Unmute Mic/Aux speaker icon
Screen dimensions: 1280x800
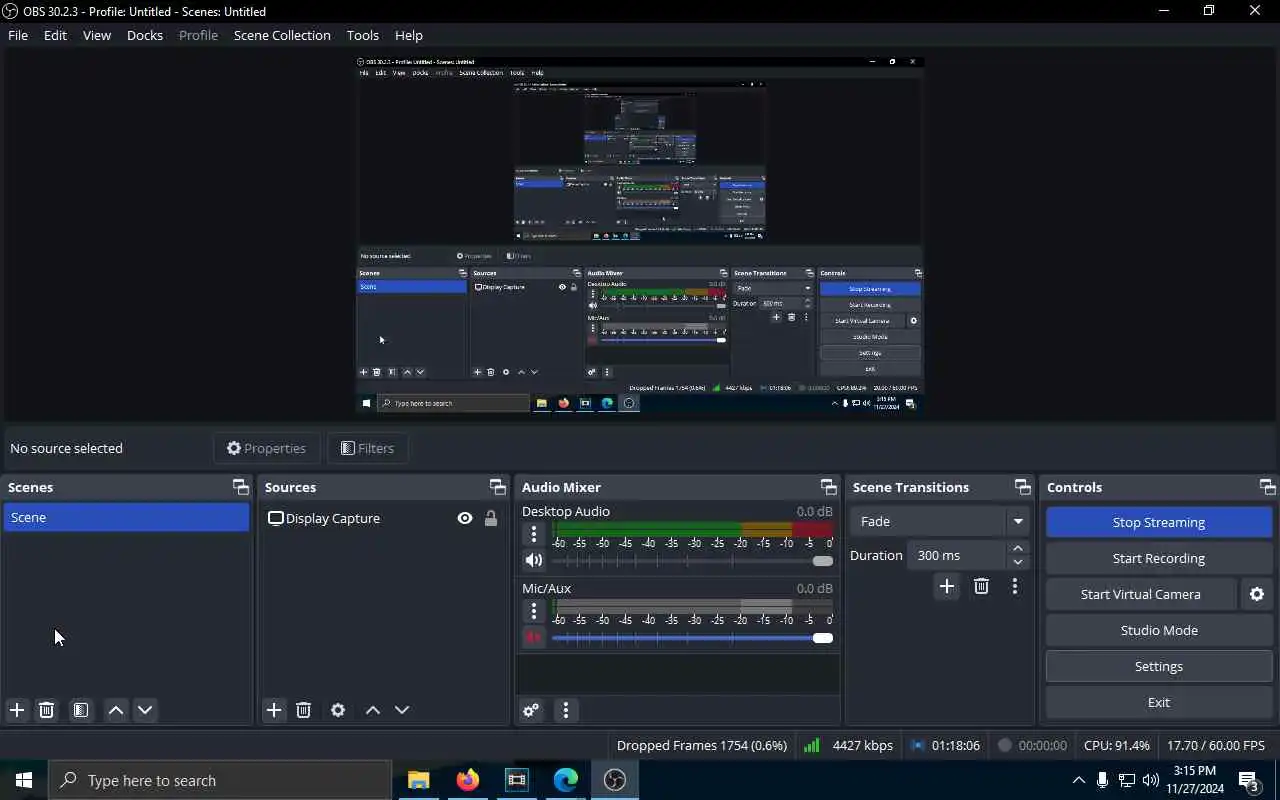pyautogui.click(x=534, y=638)
